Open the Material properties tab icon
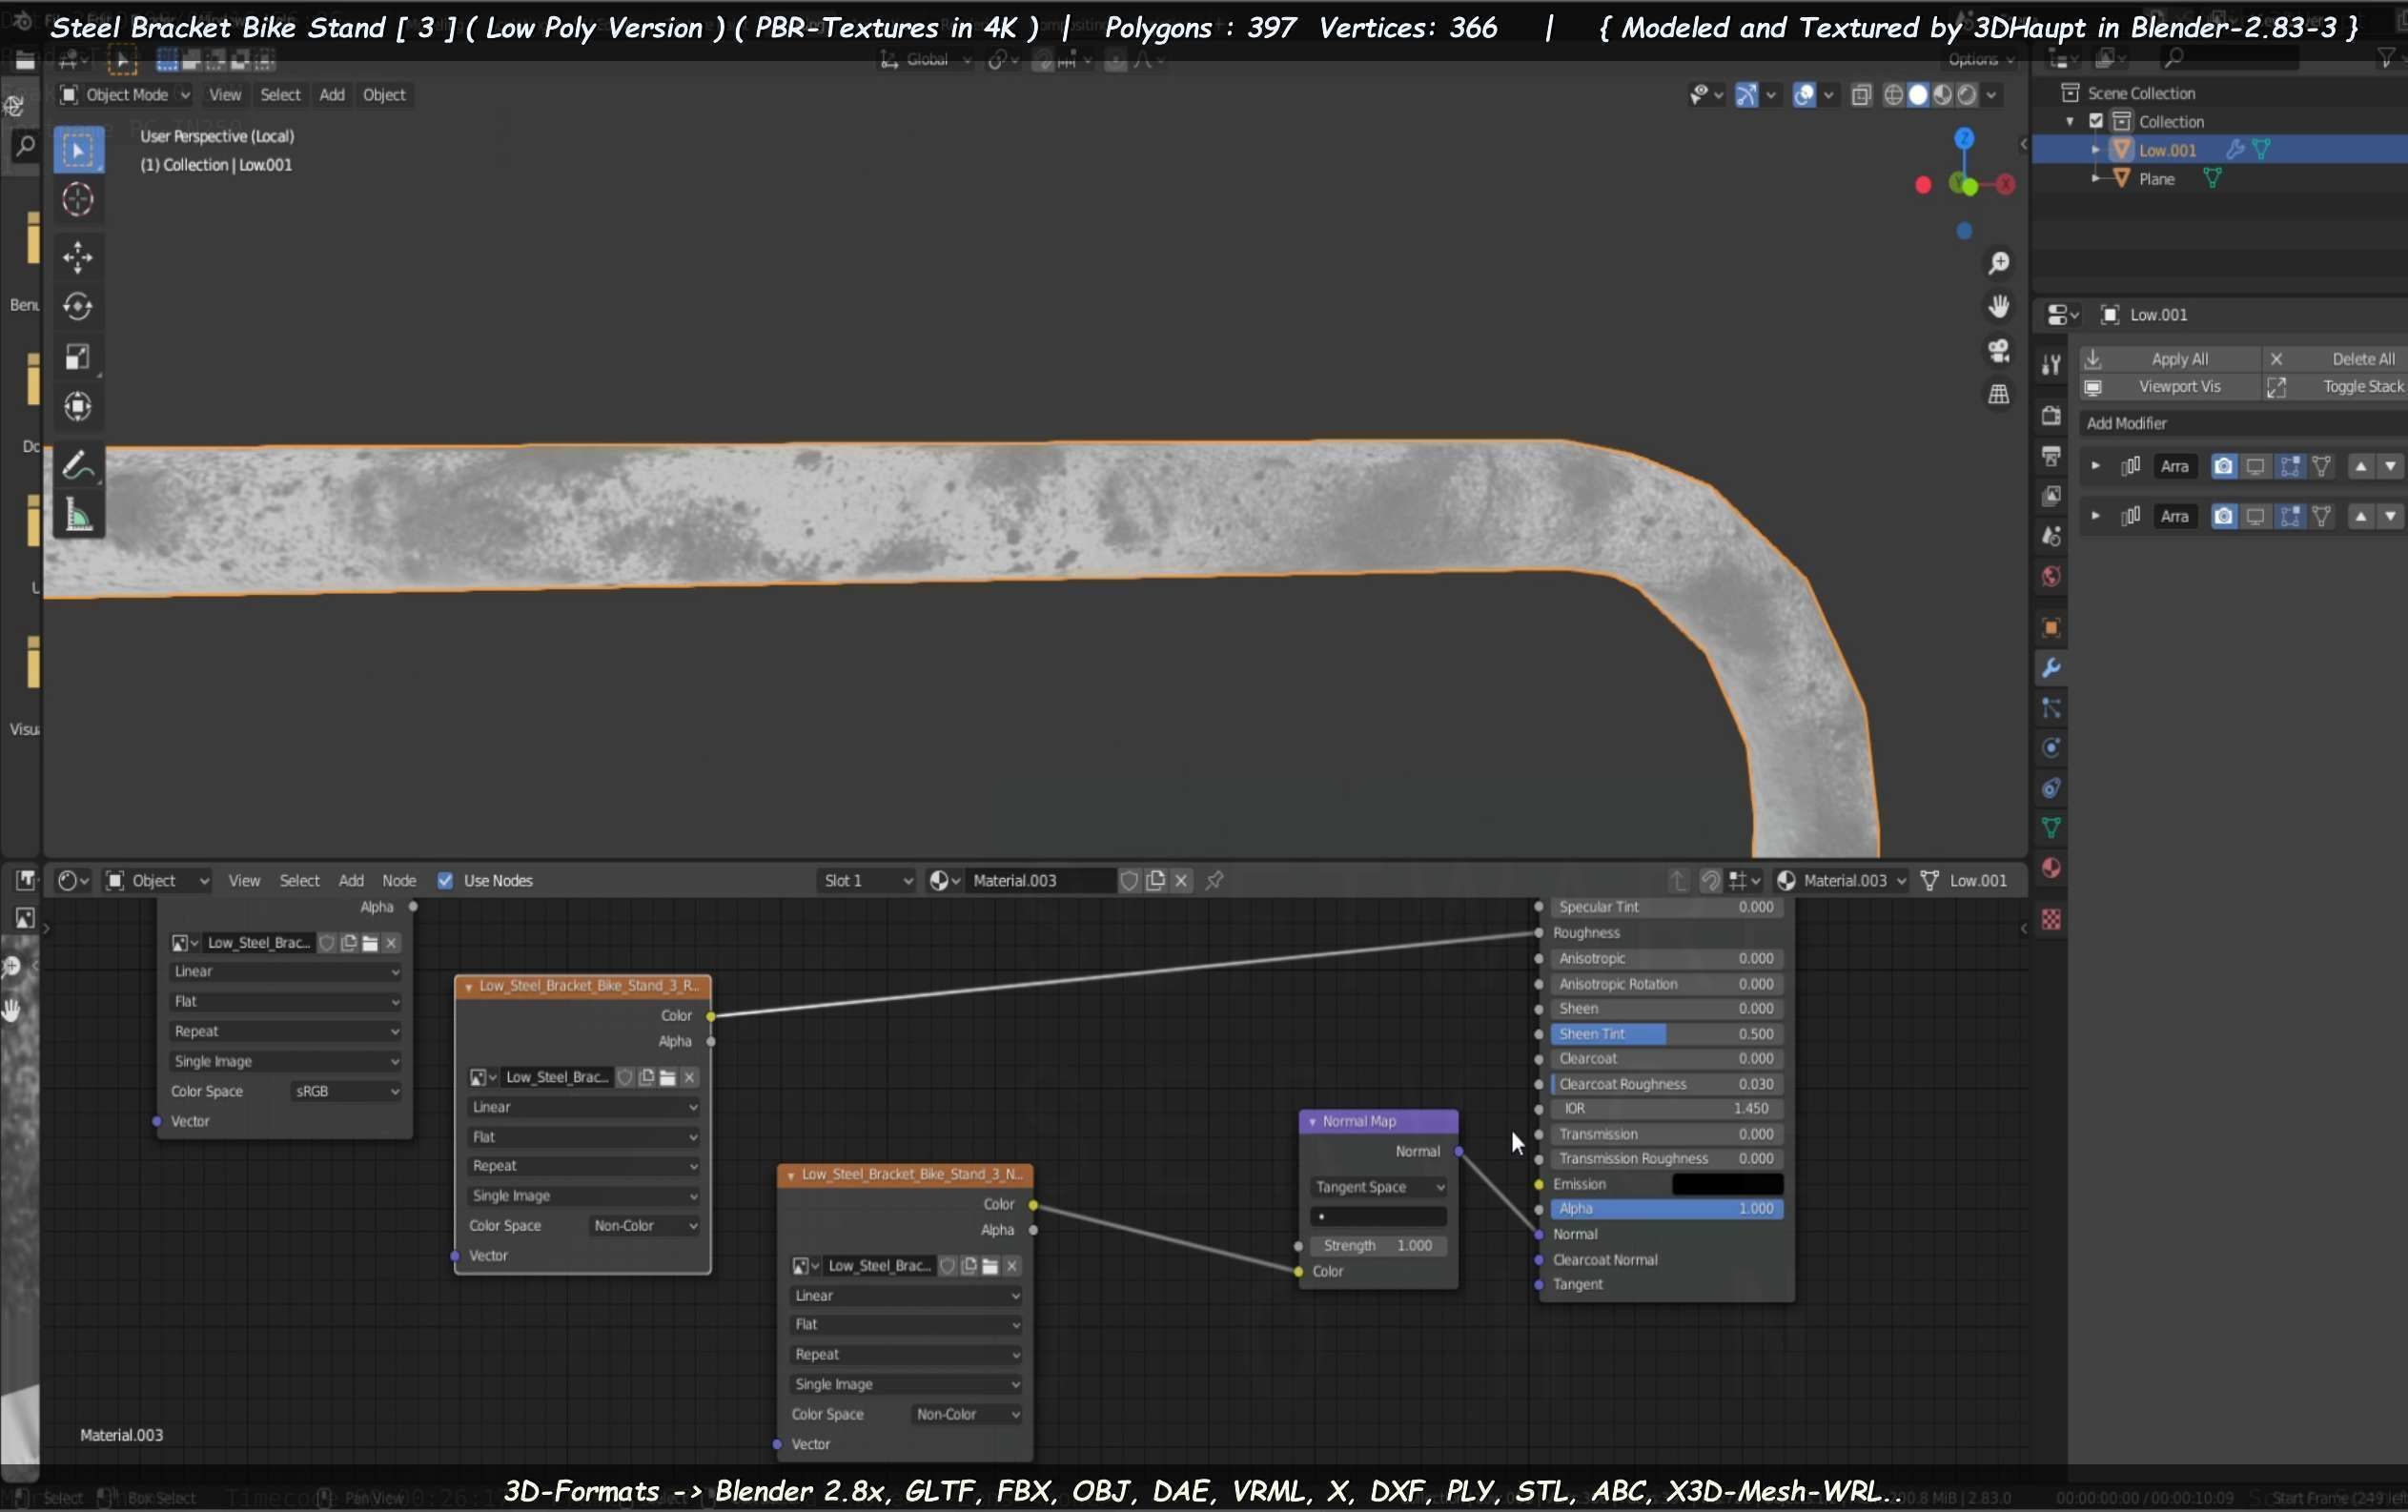This screenshot has width=2408, height=1512. click(2051, 868)
